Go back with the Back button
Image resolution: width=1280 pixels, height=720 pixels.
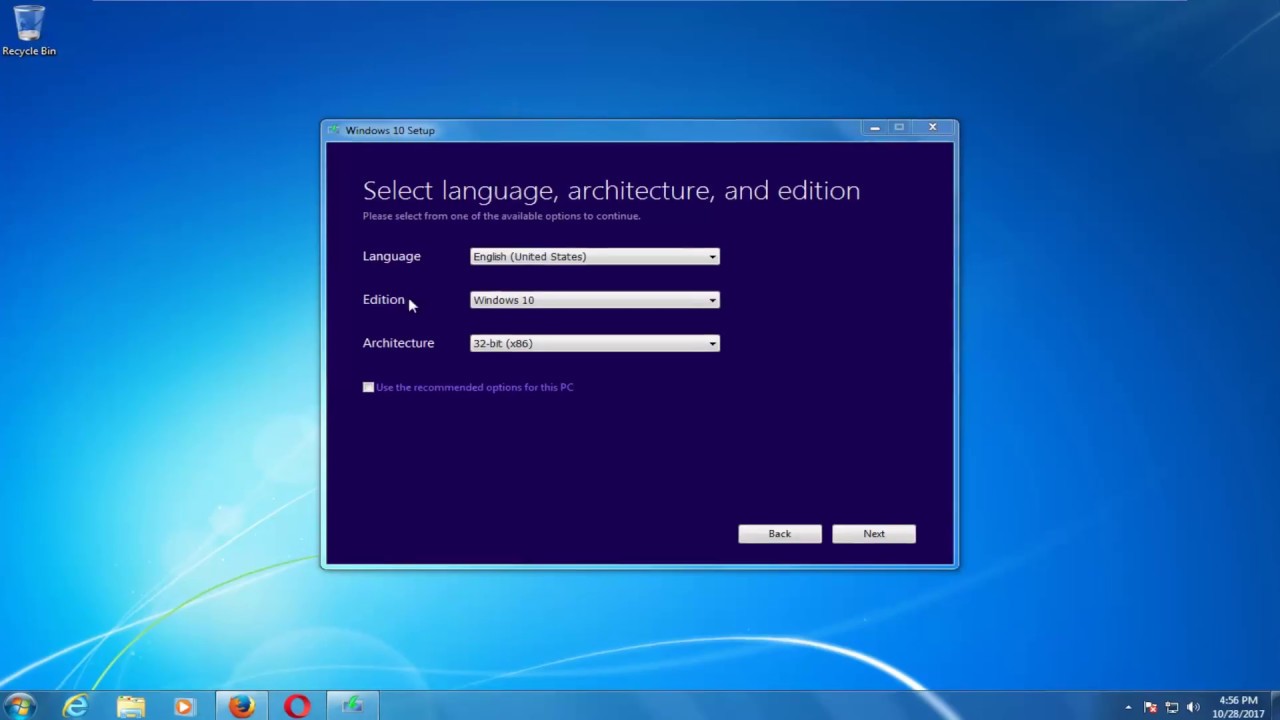click(779, 534)
